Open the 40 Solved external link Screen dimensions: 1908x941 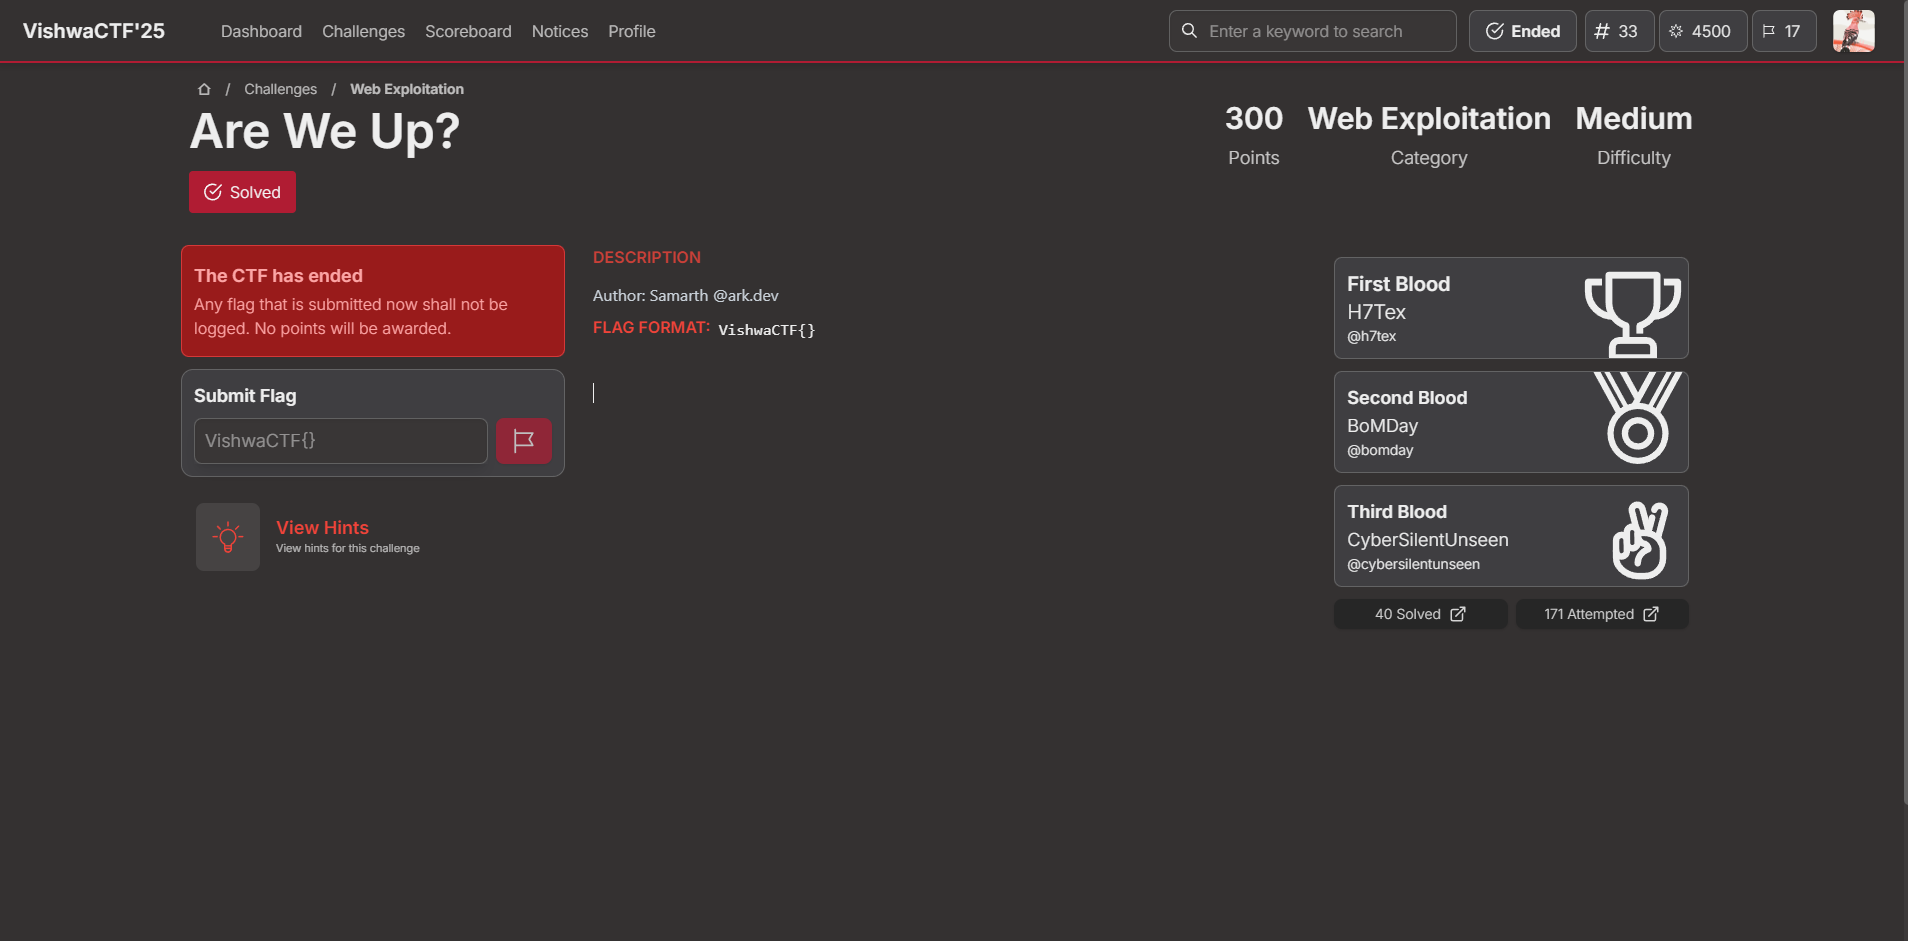pos(1420,614)
